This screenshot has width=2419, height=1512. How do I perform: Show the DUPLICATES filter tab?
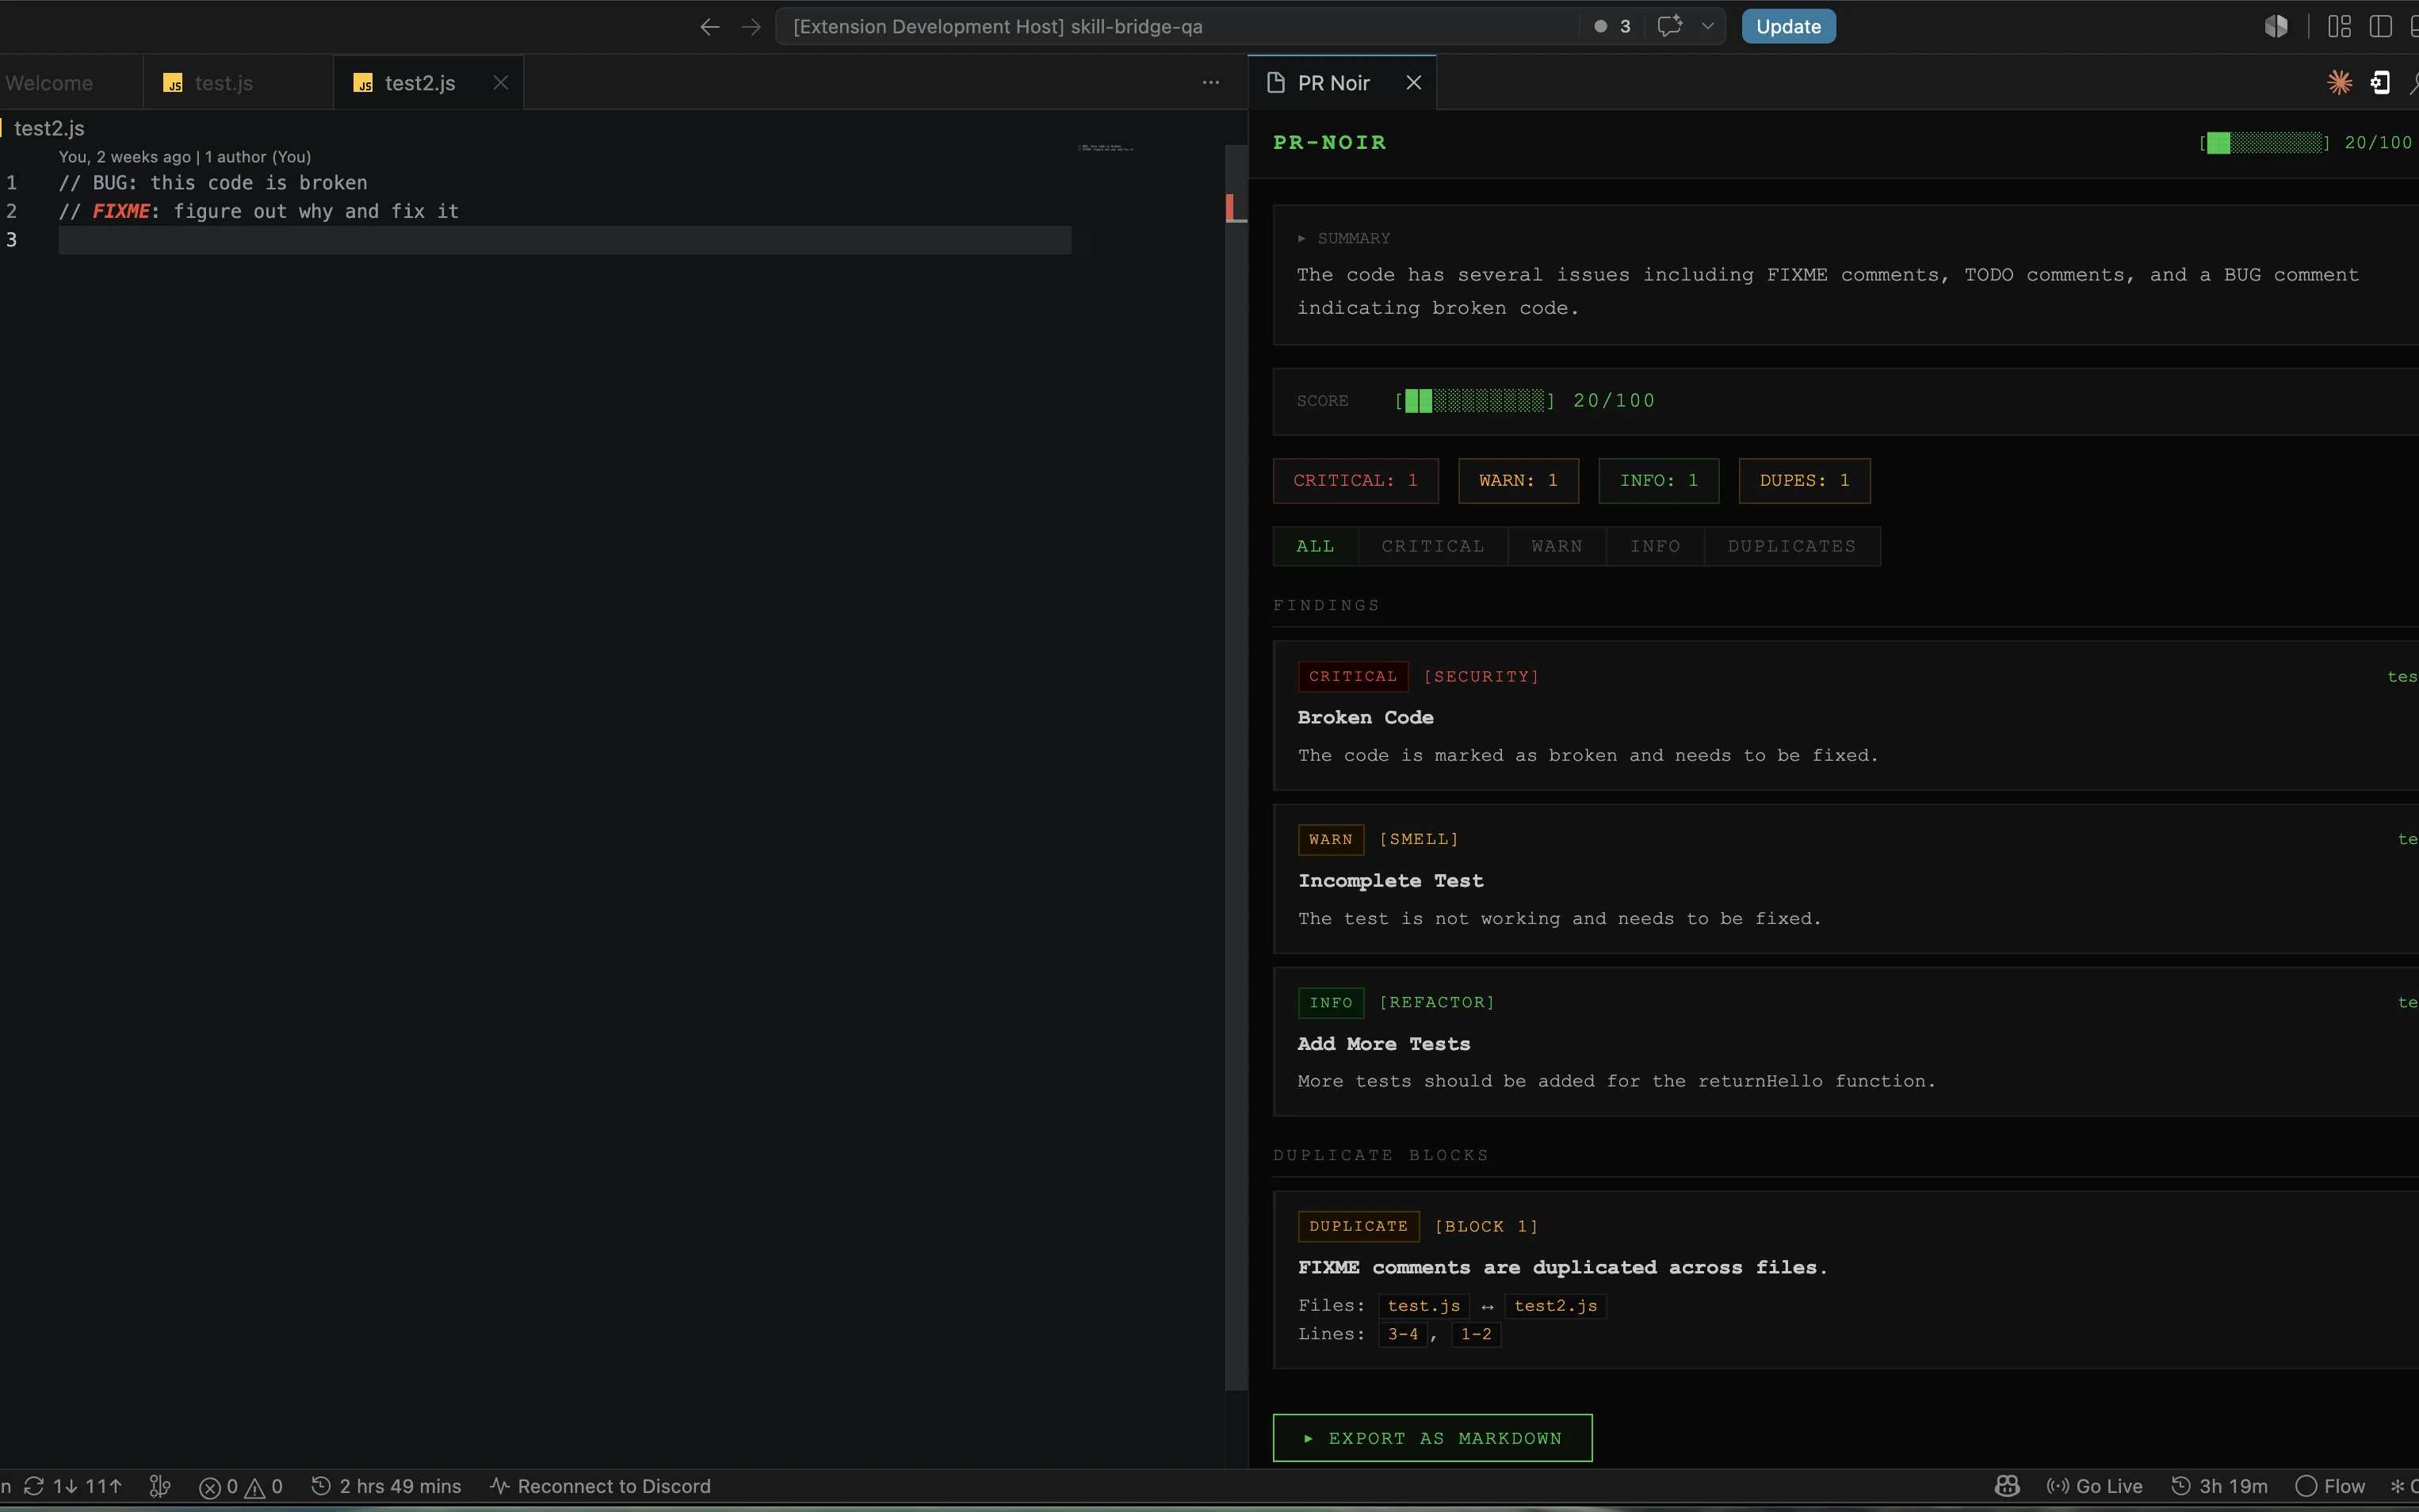point(1791,546)
